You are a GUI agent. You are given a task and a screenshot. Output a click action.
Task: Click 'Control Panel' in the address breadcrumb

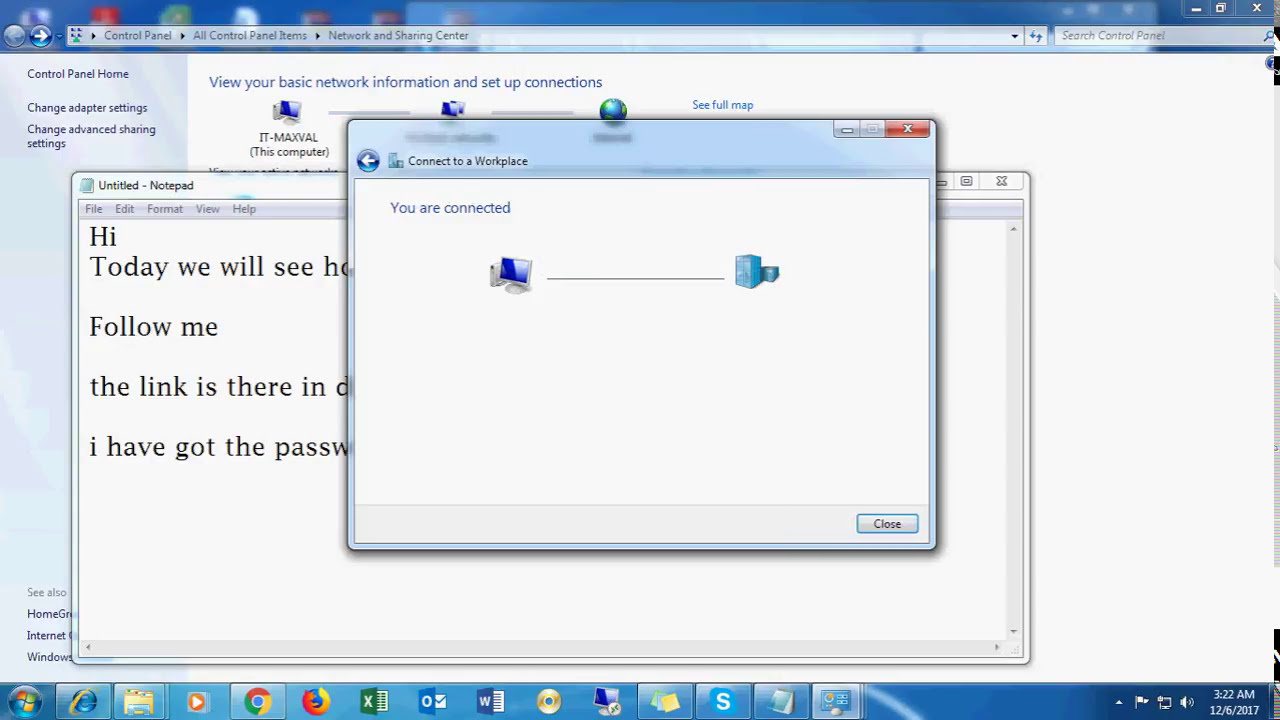[137, 36]
